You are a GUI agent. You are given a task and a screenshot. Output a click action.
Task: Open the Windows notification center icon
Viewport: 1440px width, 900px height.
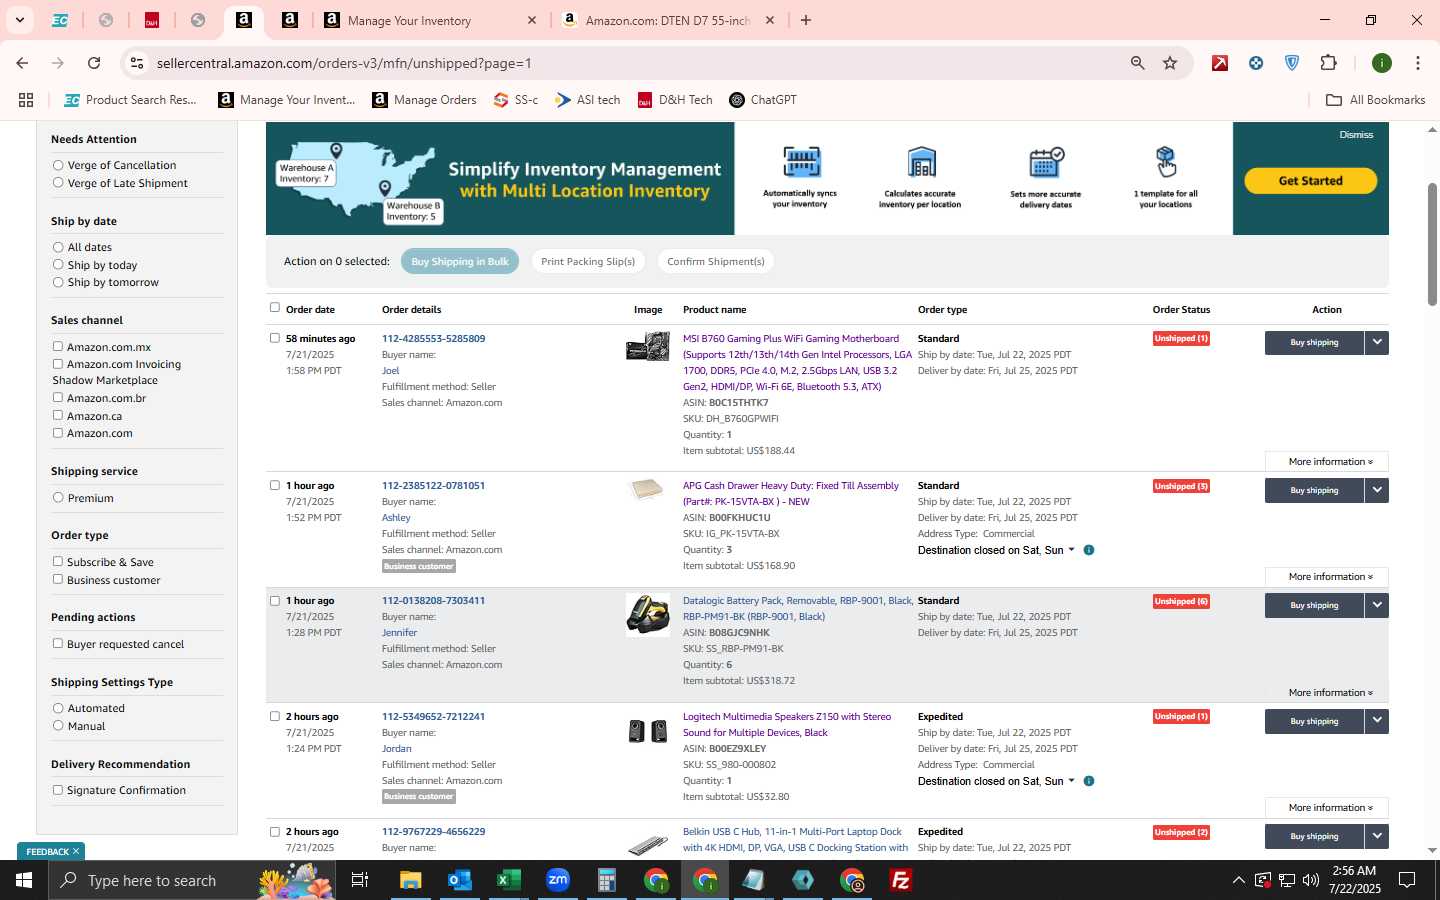pyautogui.click(x=1407, y=880)
